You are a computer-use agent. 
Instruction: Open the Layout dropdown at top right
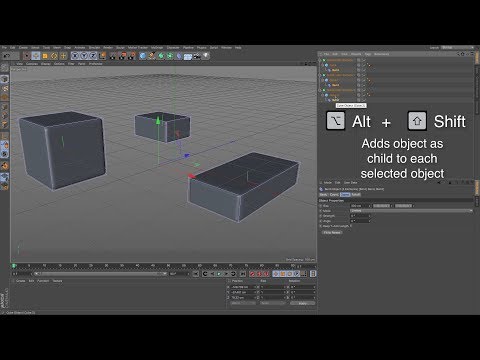457,48
